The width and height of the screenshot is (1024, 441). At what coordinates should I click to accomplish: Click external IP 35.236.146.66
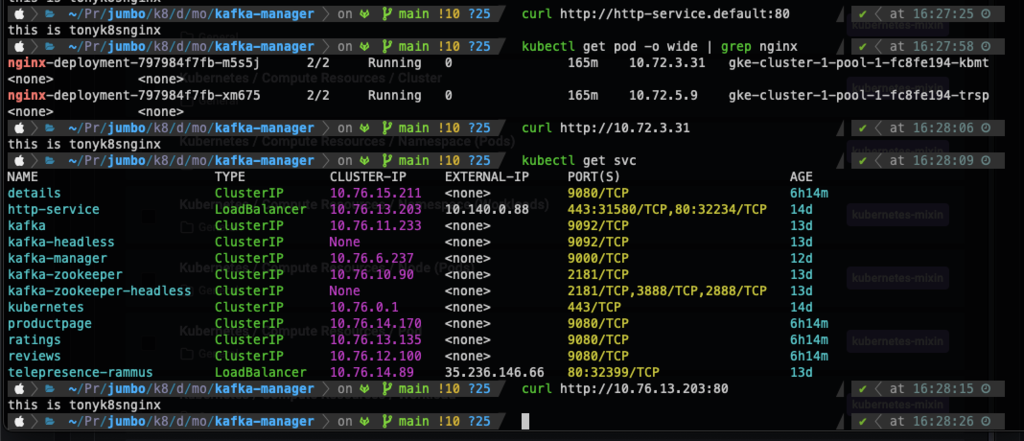click(494, 372)
